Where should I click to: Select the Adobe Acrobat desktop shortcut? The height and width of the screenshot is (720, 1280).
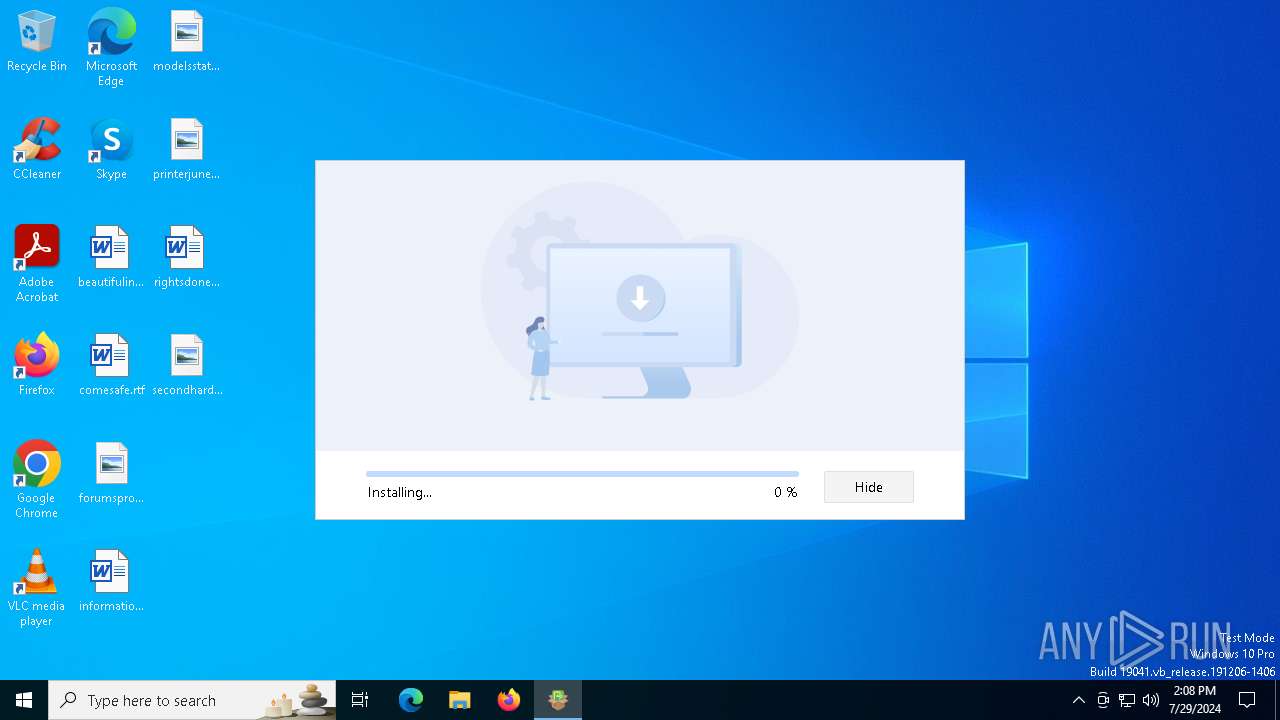click(37, 264)
